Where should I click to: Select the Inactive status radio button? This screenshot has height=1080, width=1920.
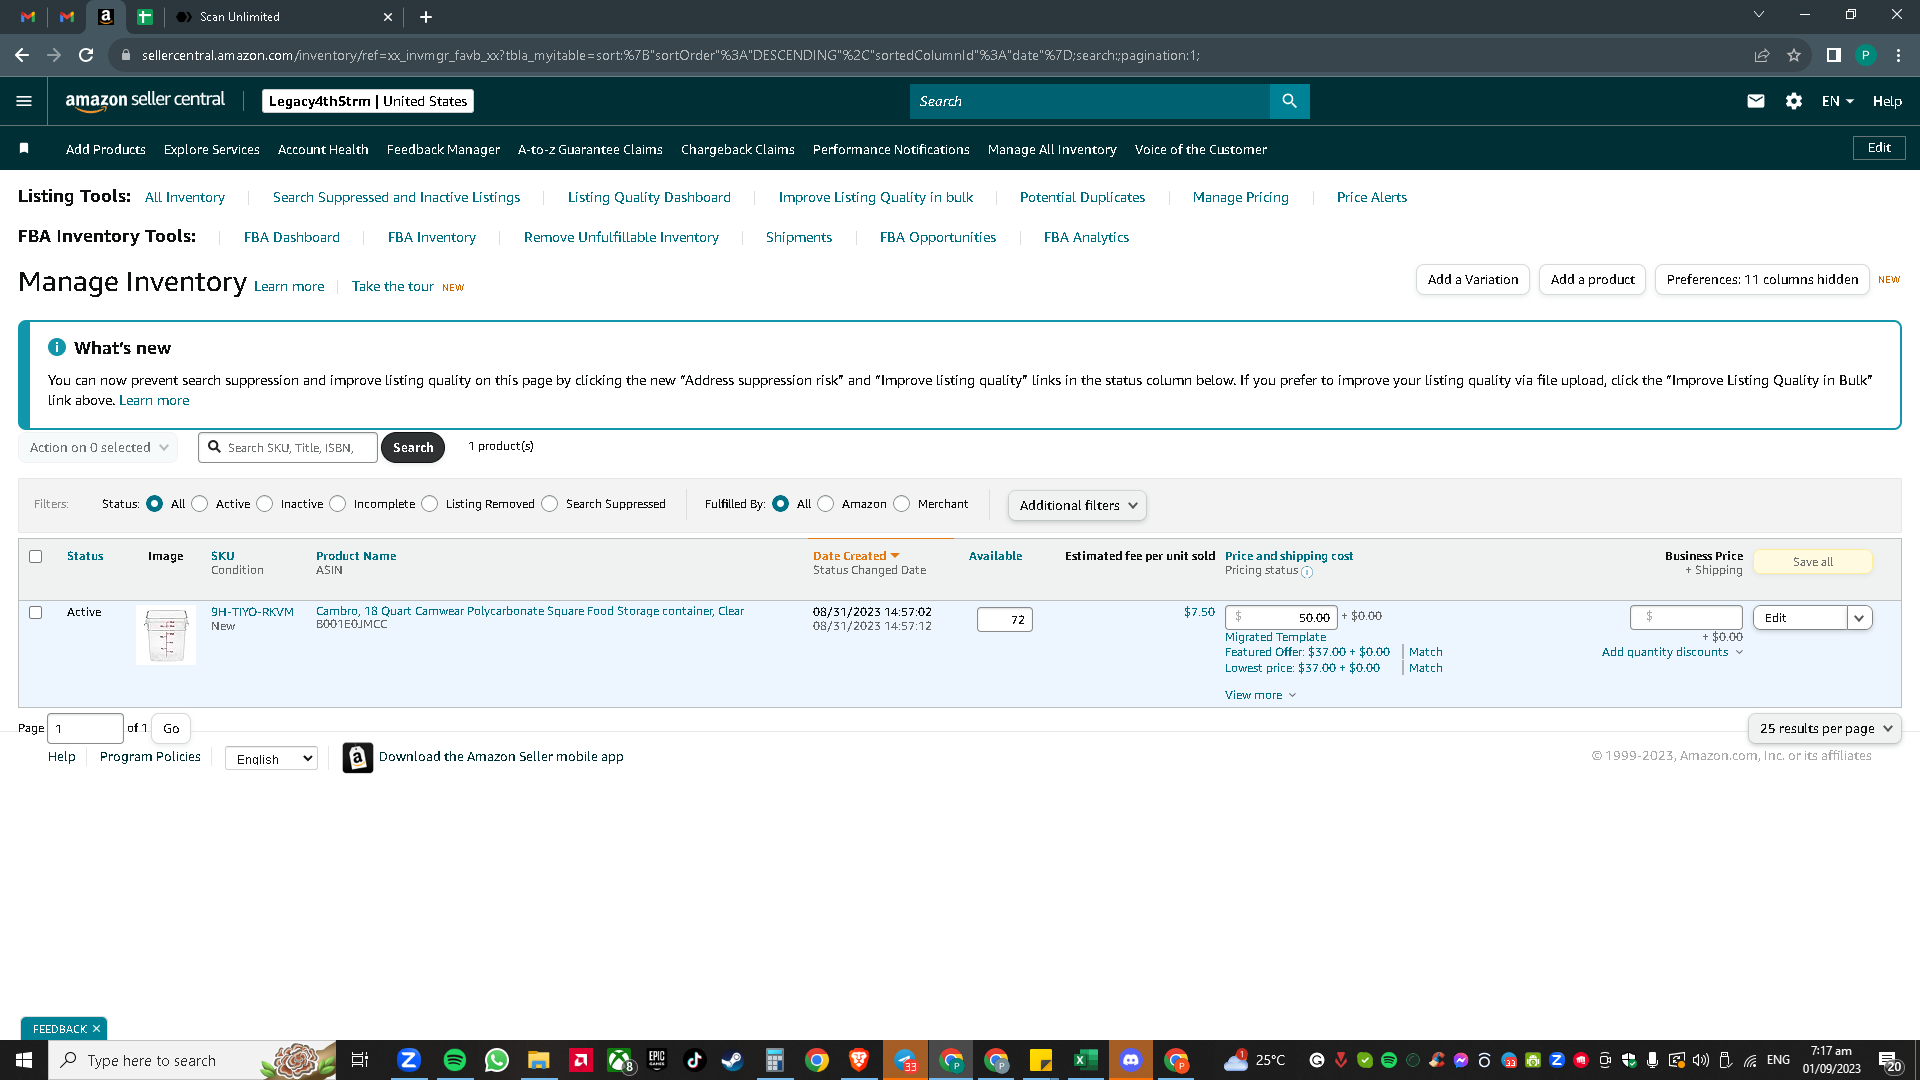click(265, 504)
